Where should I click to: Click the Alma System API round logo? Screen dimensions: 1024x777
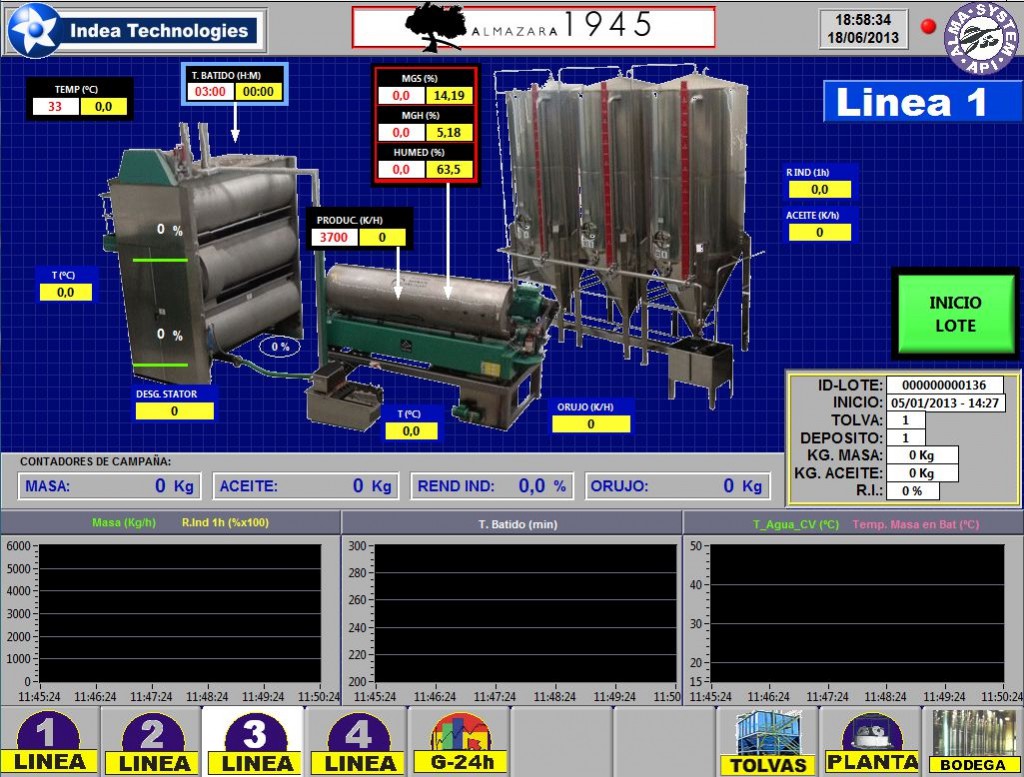point(982,38)
